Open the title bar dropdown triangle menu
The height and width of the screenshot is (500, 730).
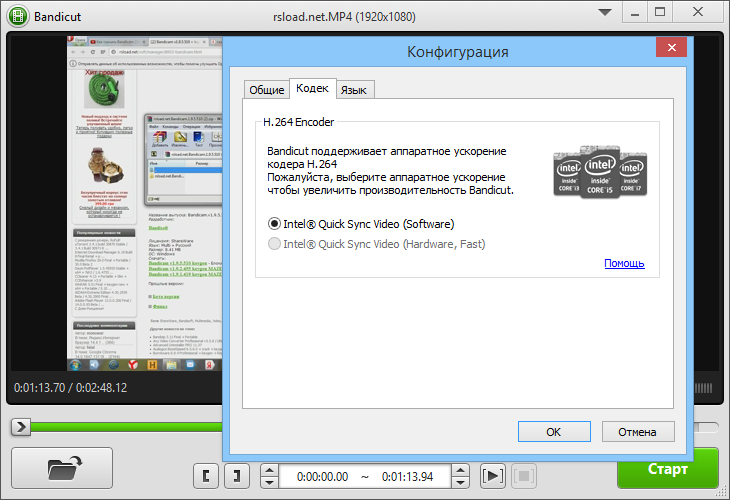click(x=605, y=13)
